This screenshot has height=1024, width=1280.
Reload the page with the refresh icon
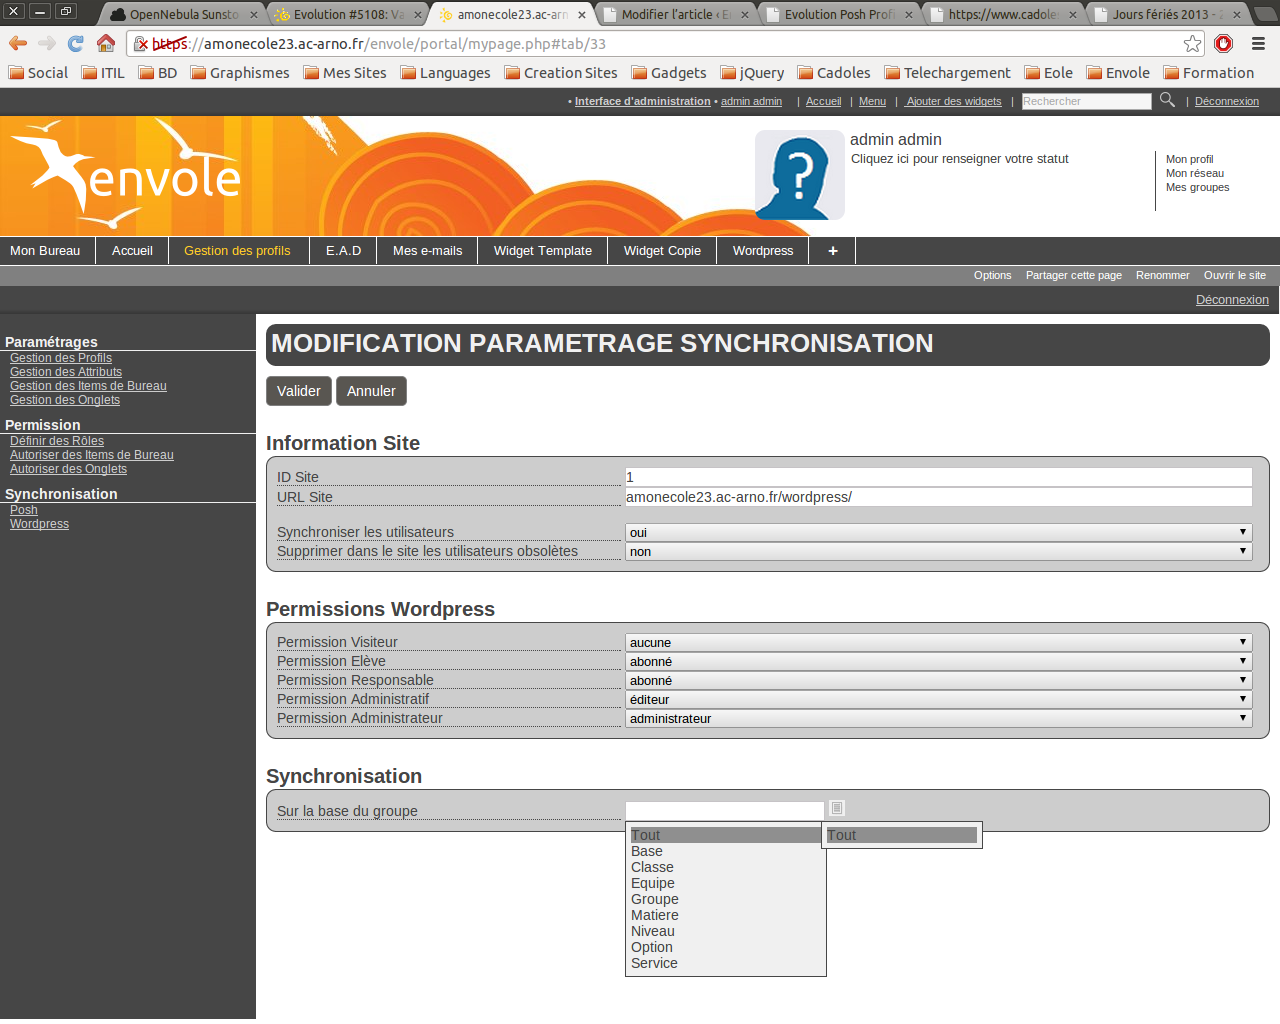[x=76, y=43]
